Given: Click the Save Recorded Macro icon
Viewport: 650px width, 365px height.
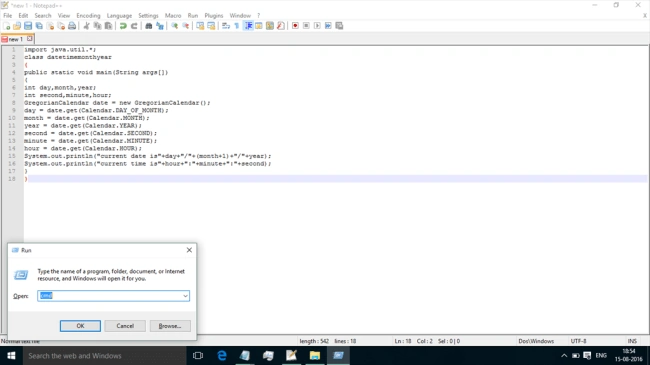Looking at the screenshot, I should (339, 26).
